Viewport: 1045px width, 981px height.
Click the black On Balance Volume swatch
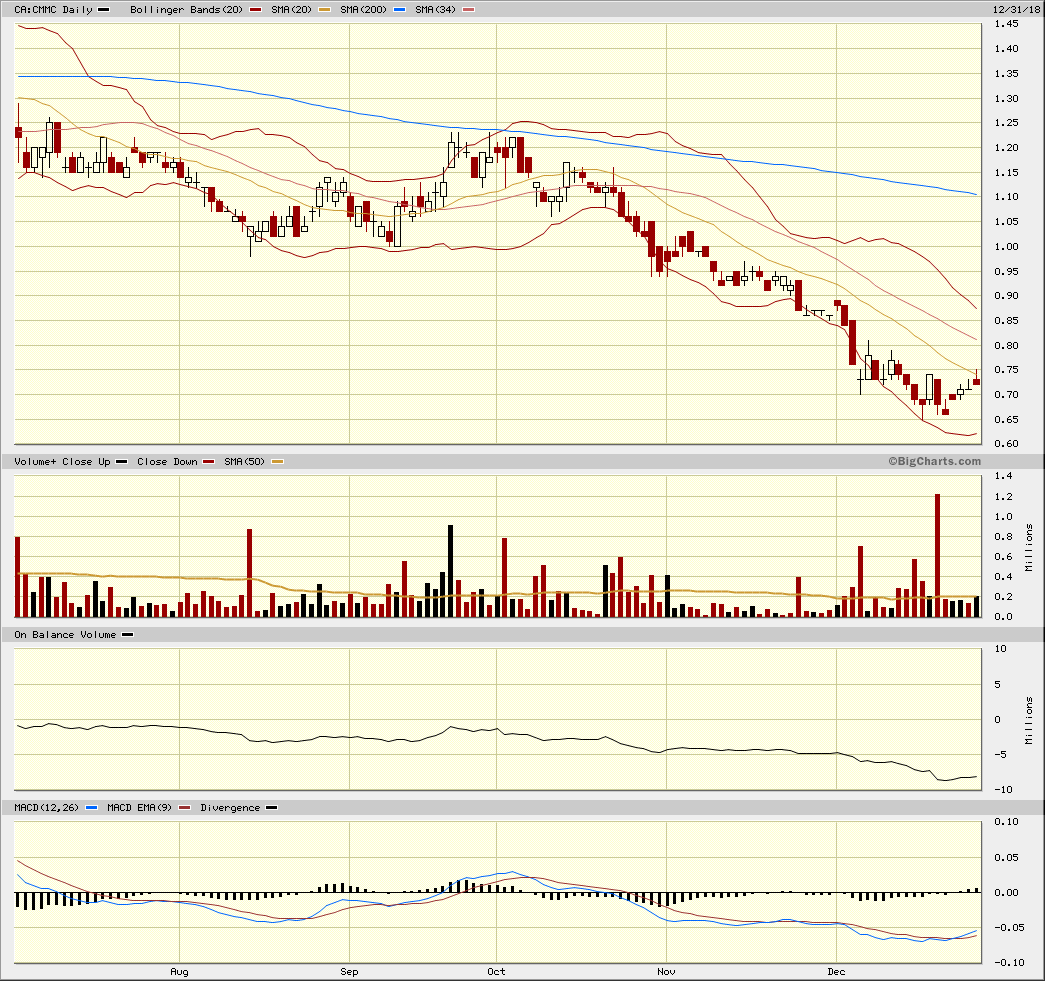pyautogui.click(x=127, y=635)
